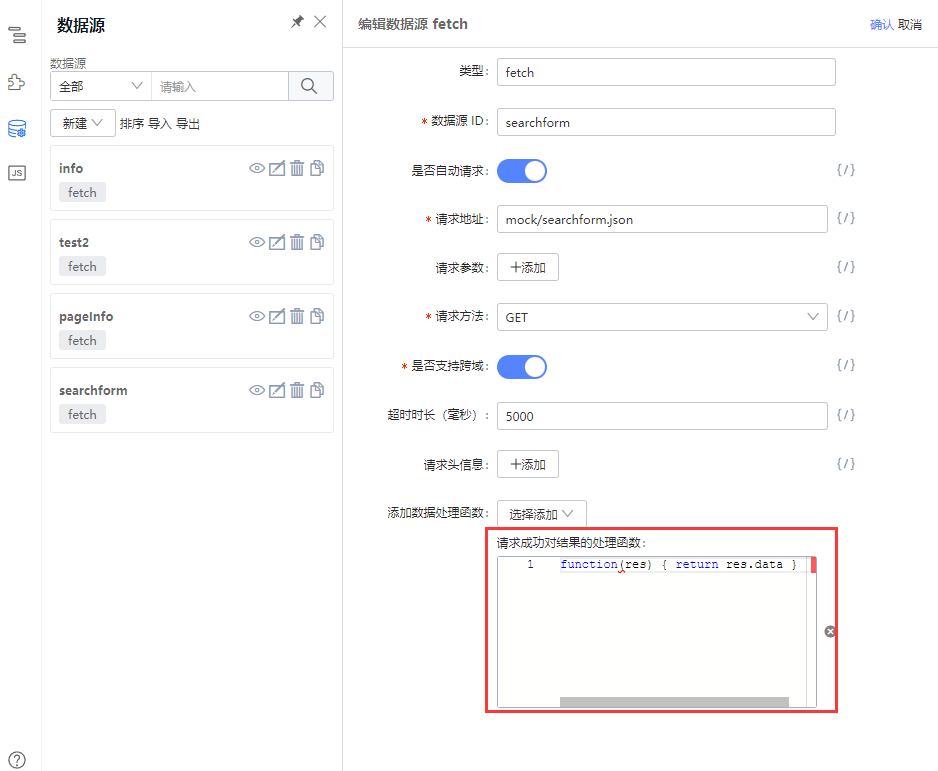Copy the searchform data source
The width and height of the screenshot is (938, 771).
point(317,390)
